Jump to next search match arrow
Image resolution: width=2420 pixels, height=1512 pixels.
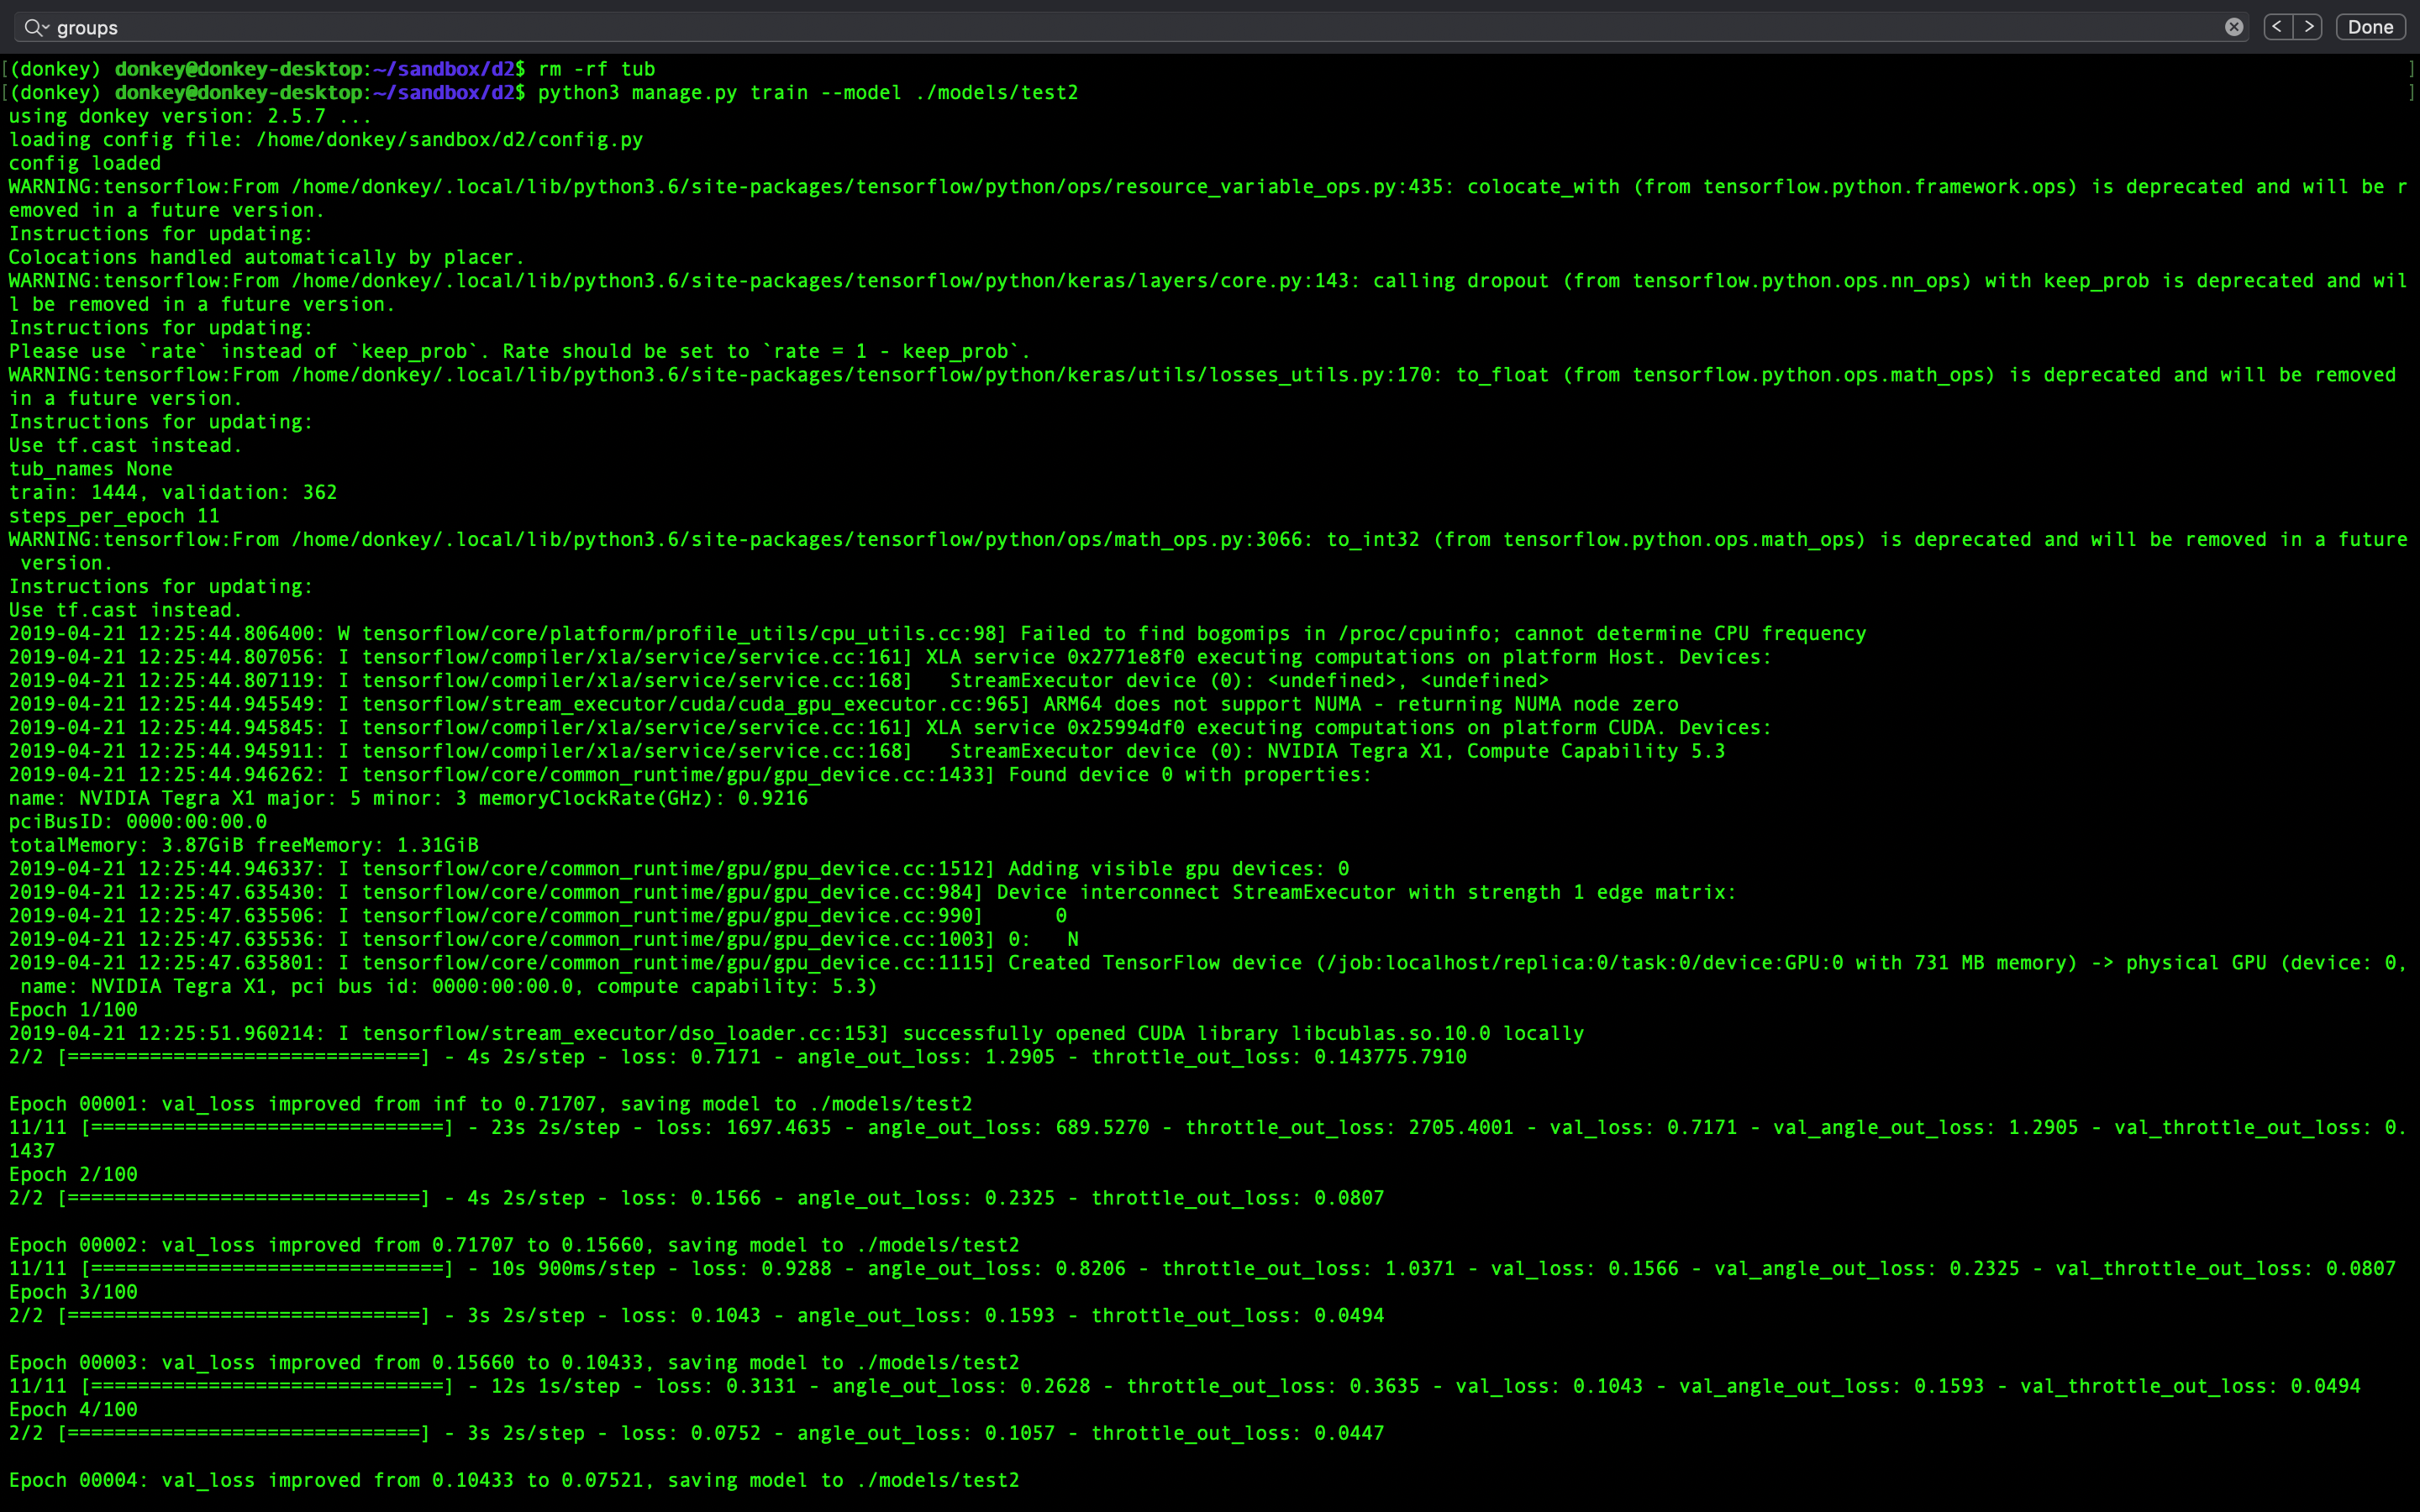[x=2308, y=27]
